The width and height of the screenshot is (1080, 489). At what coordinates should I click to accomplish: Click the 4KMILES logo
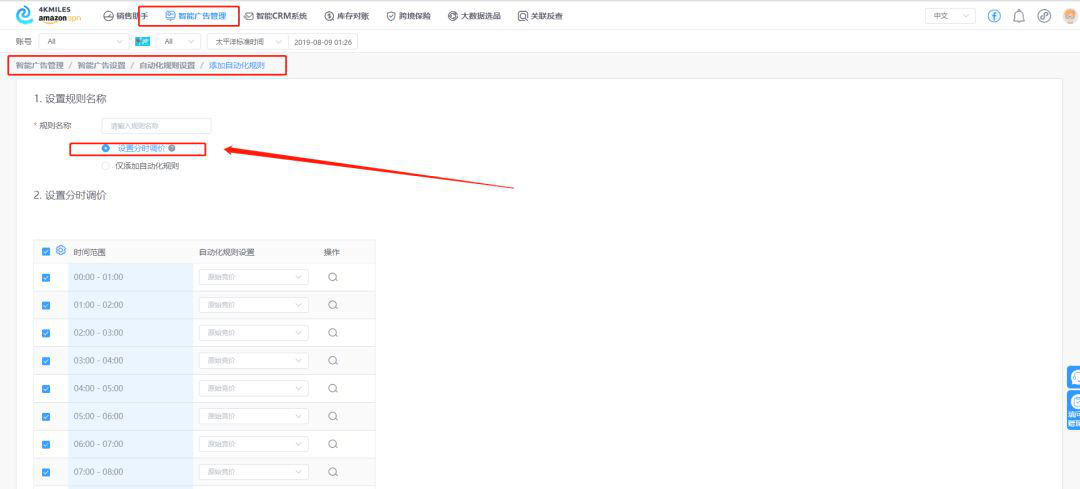49,15
